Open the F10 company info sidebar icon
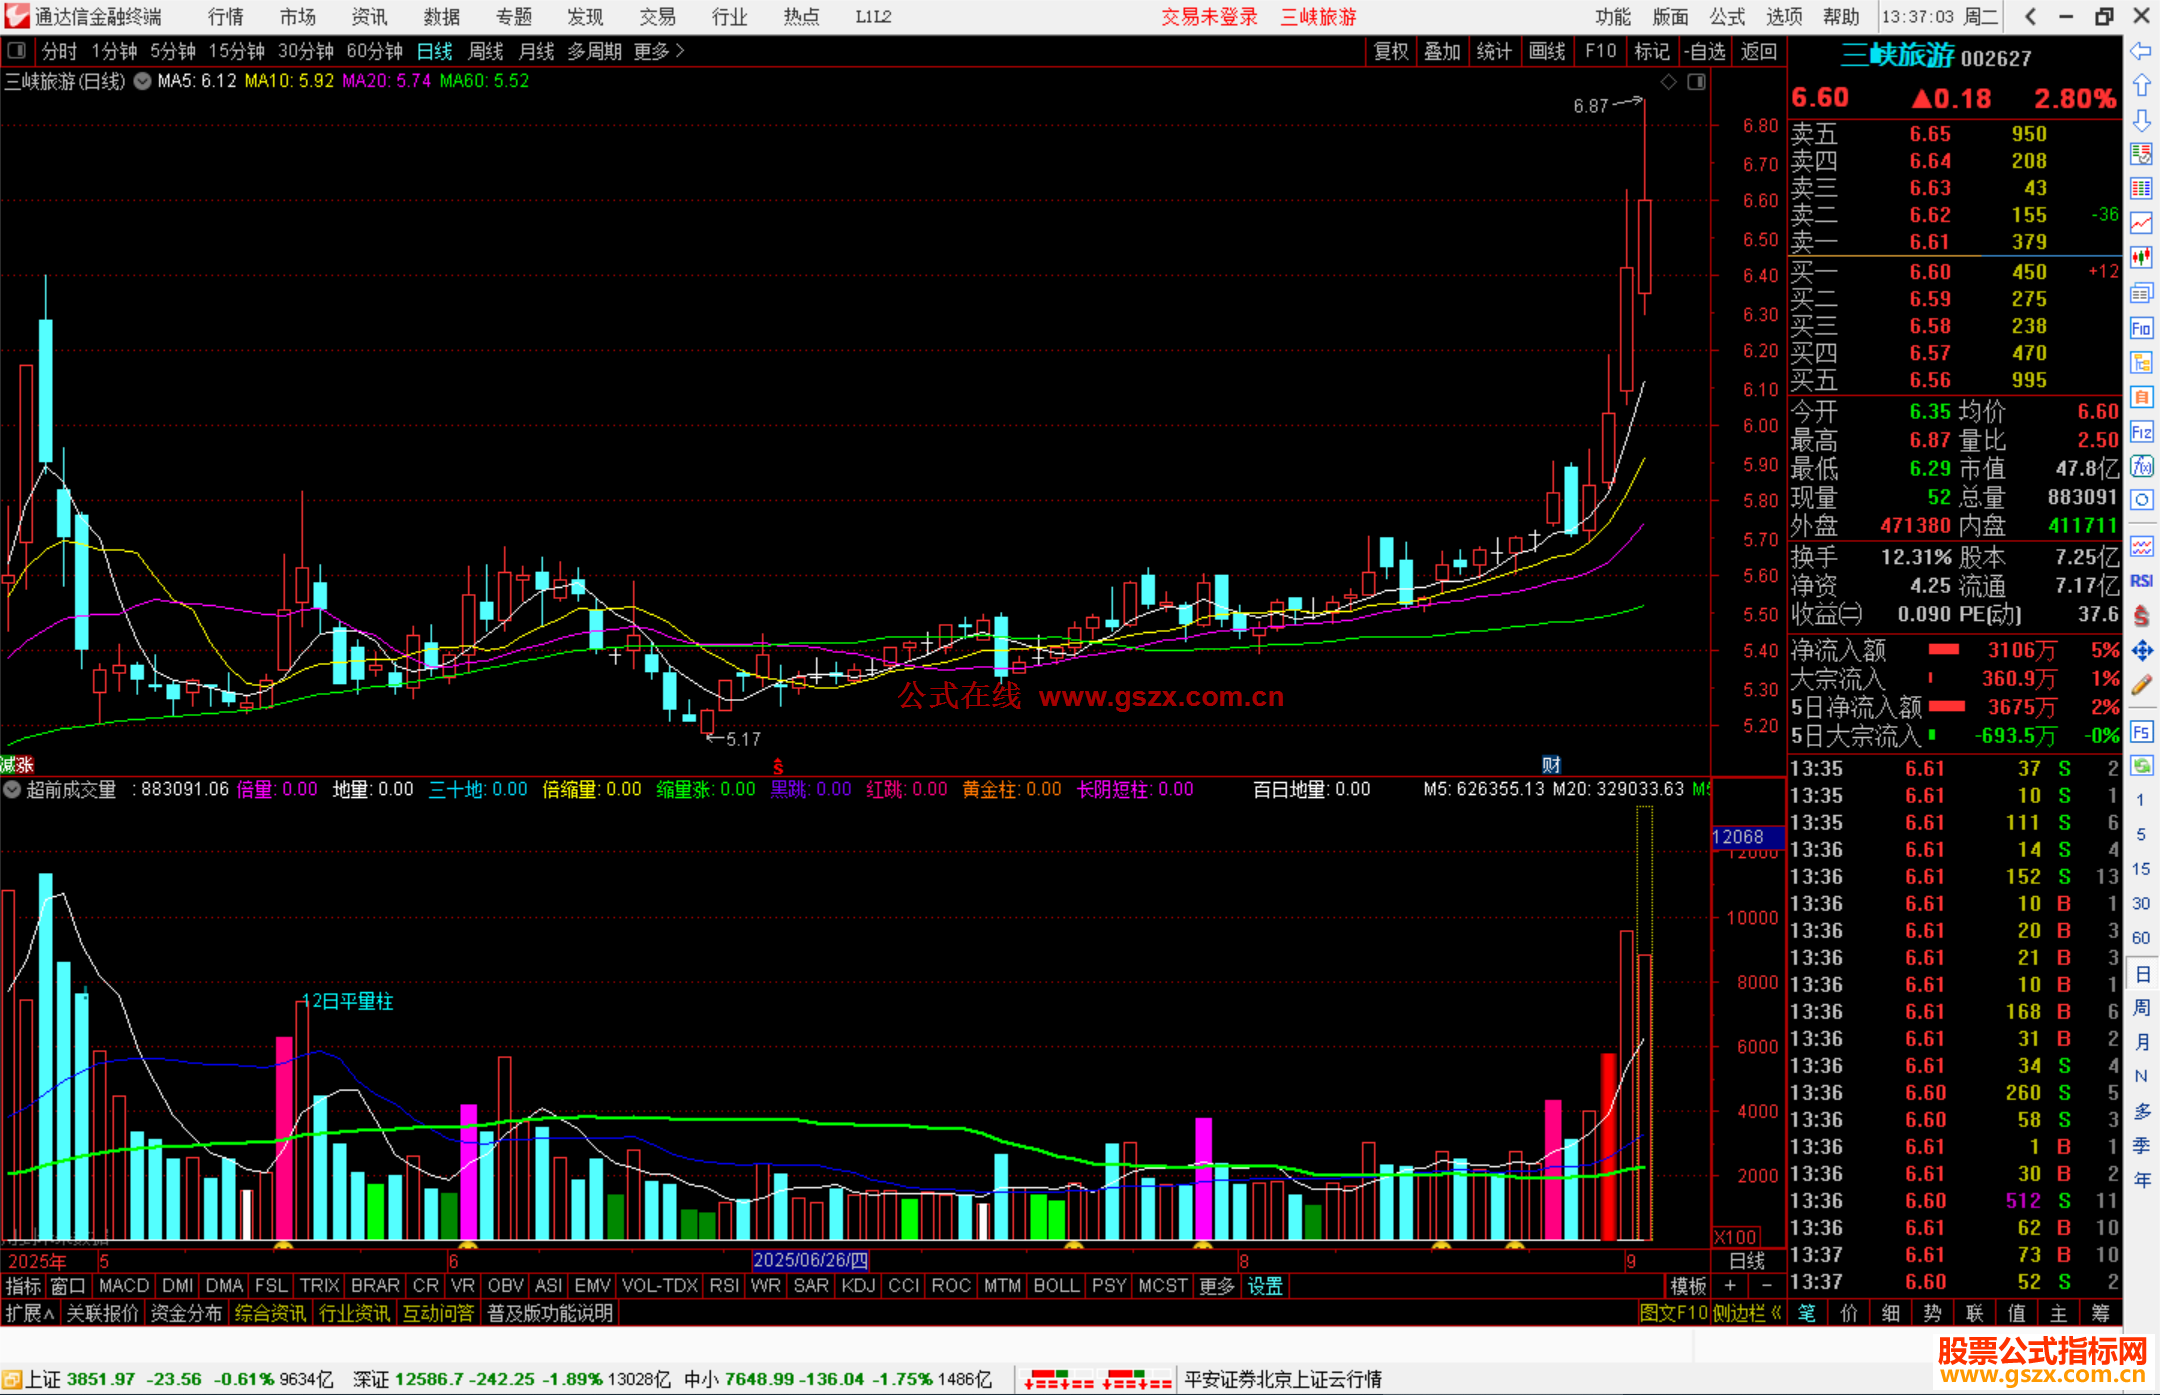 (2141, 328)
